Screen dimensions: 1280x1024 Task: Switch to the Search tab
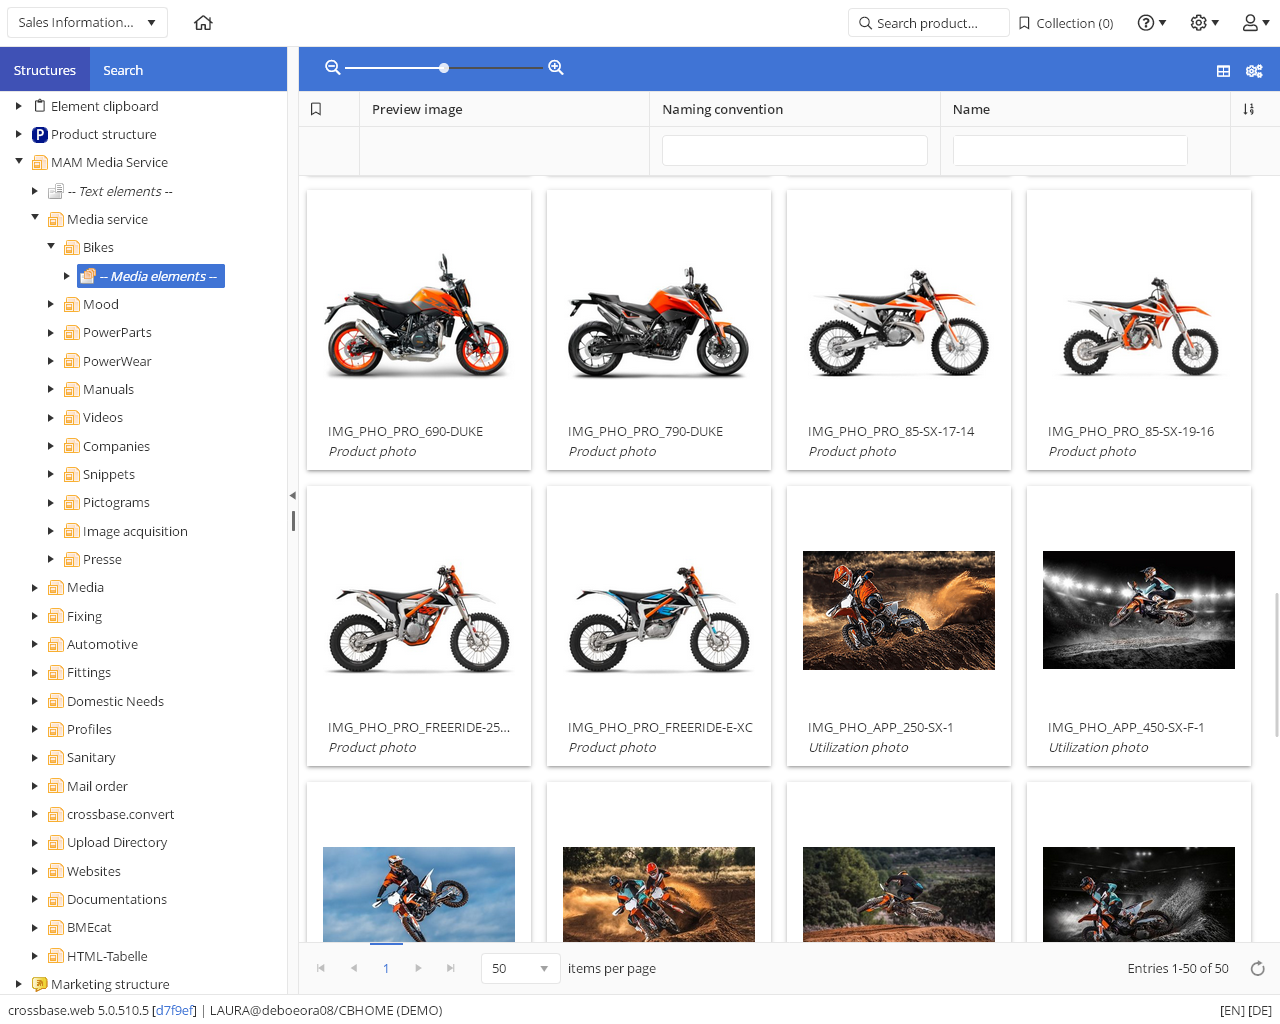(123, 70)
